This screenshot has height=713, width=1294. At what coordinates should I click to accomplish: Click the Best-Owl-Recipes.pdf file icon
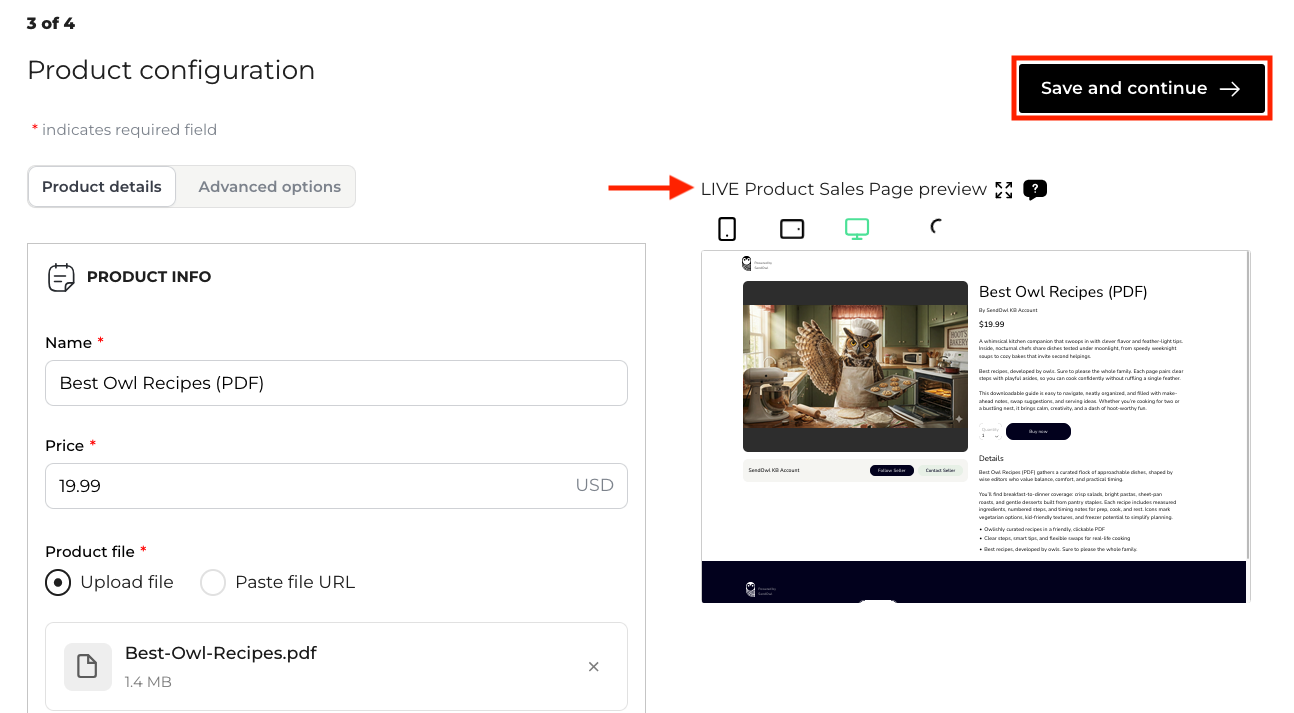coord(88,667)
